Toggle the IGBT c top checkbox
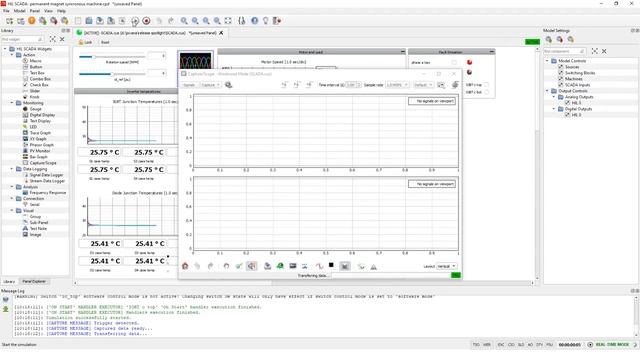The image size is (640, 360). point(486,85)
